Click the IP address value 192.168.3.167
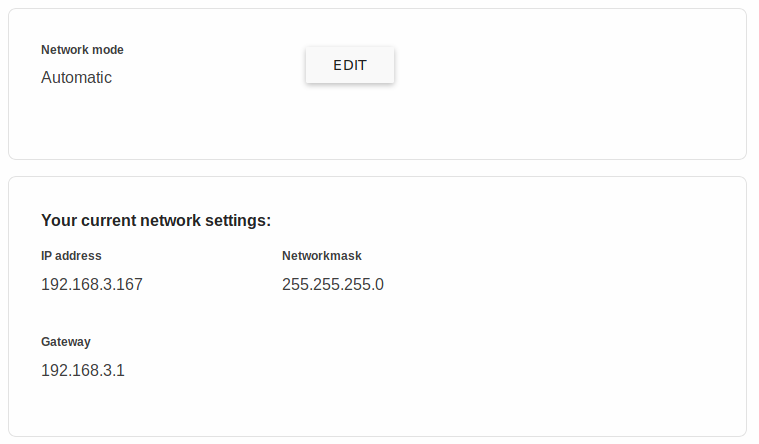Screen dimensions: 759x444 (92, 284)
